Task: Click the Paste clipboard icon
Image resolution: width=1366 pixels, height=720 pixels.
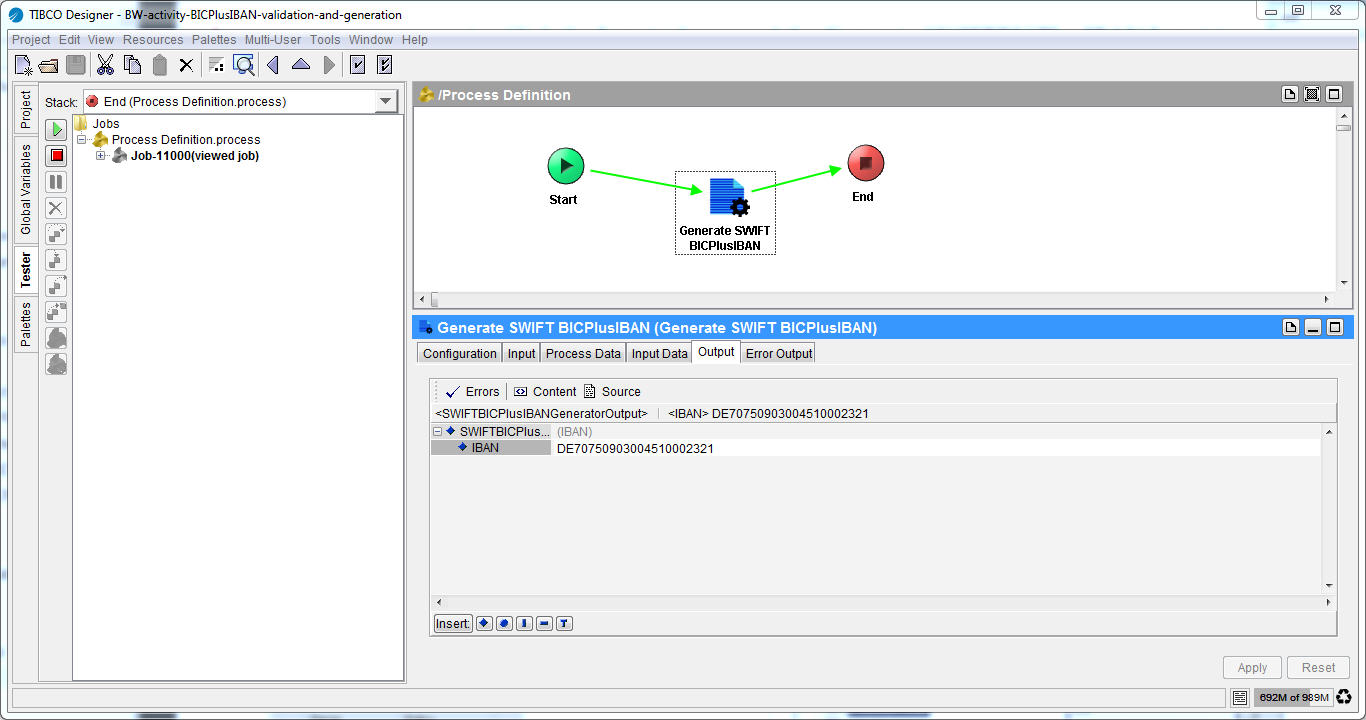Action: [159, 65]
